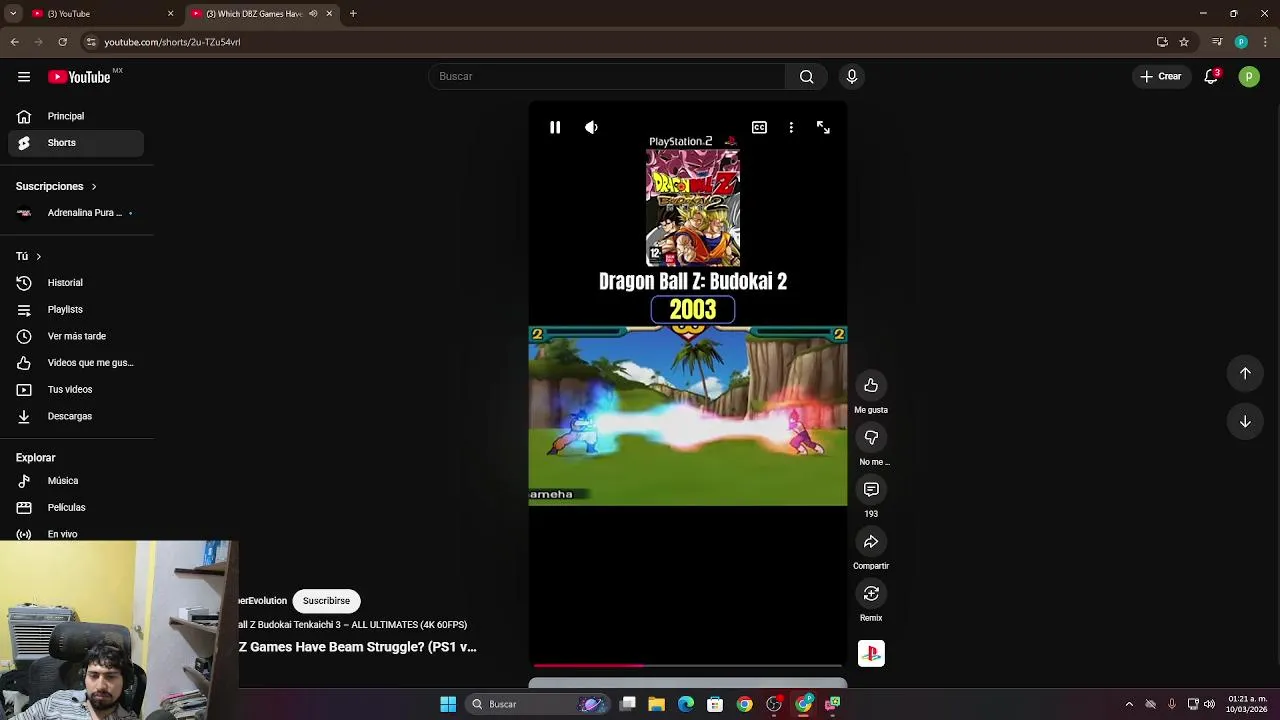The image size is (1280, 720).
Task: Expand the Suscripciones section
Action: click(56, 186)
